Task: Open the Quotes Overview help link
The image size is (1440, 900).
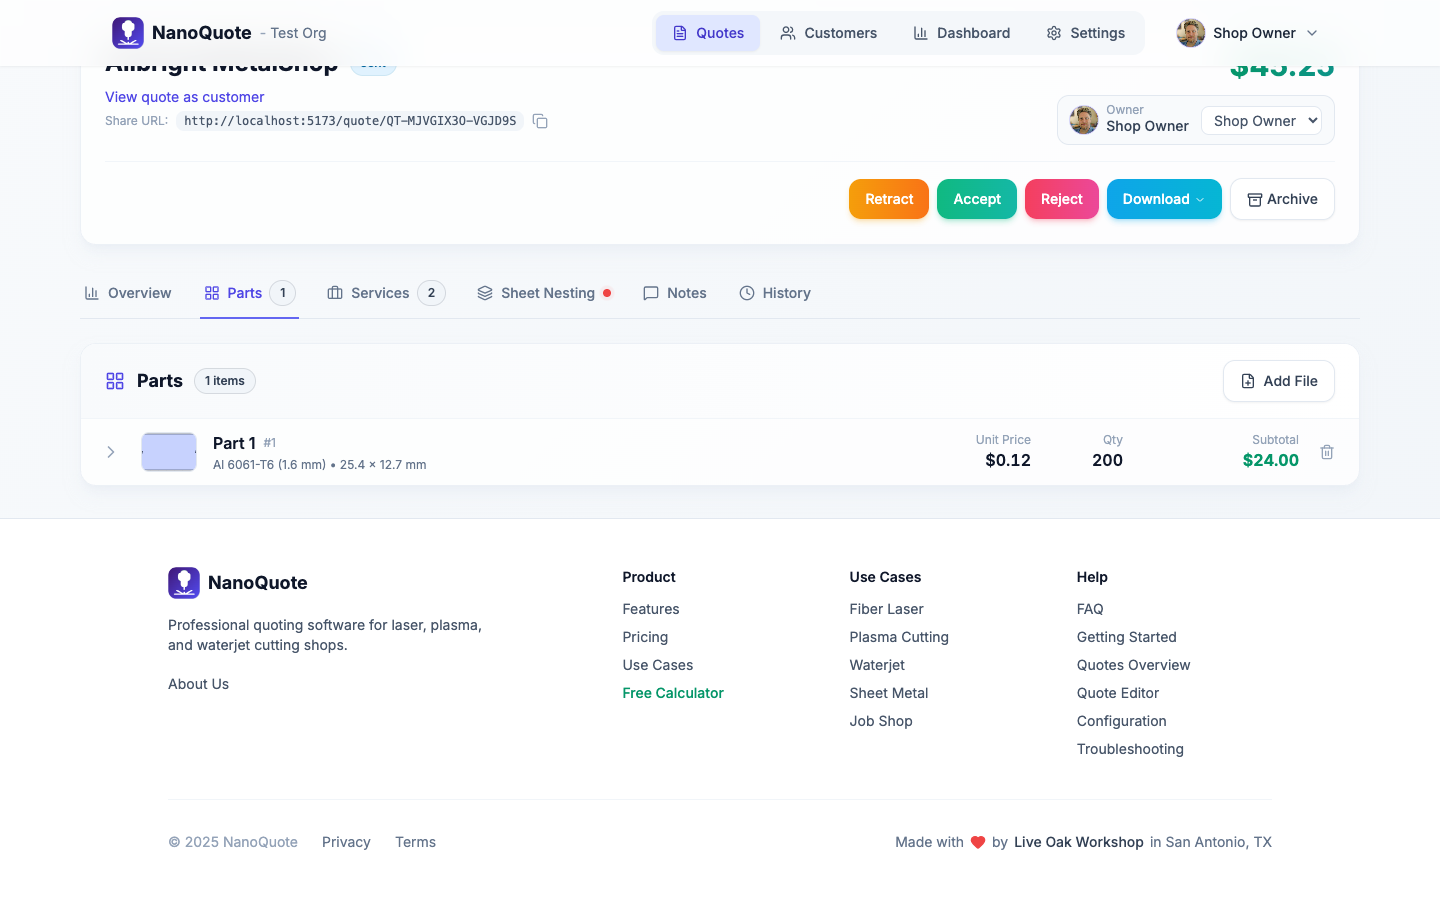Action: point(1134,665)
